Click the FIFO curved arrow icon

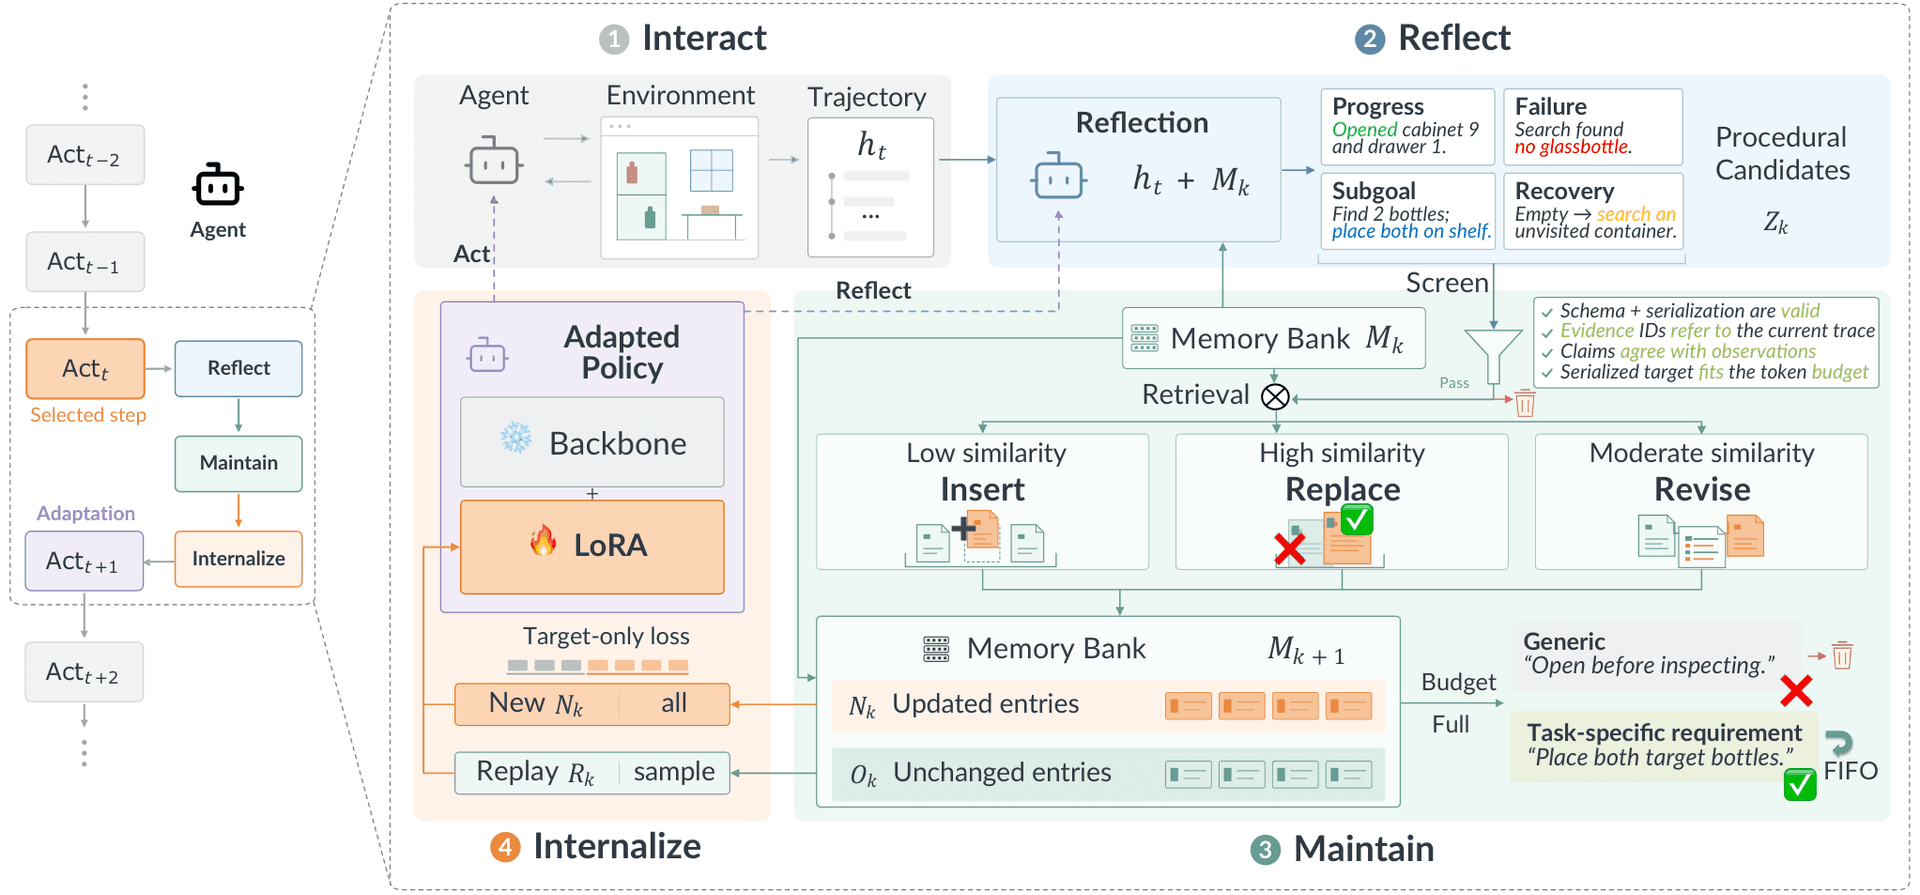pos(1839,743)
